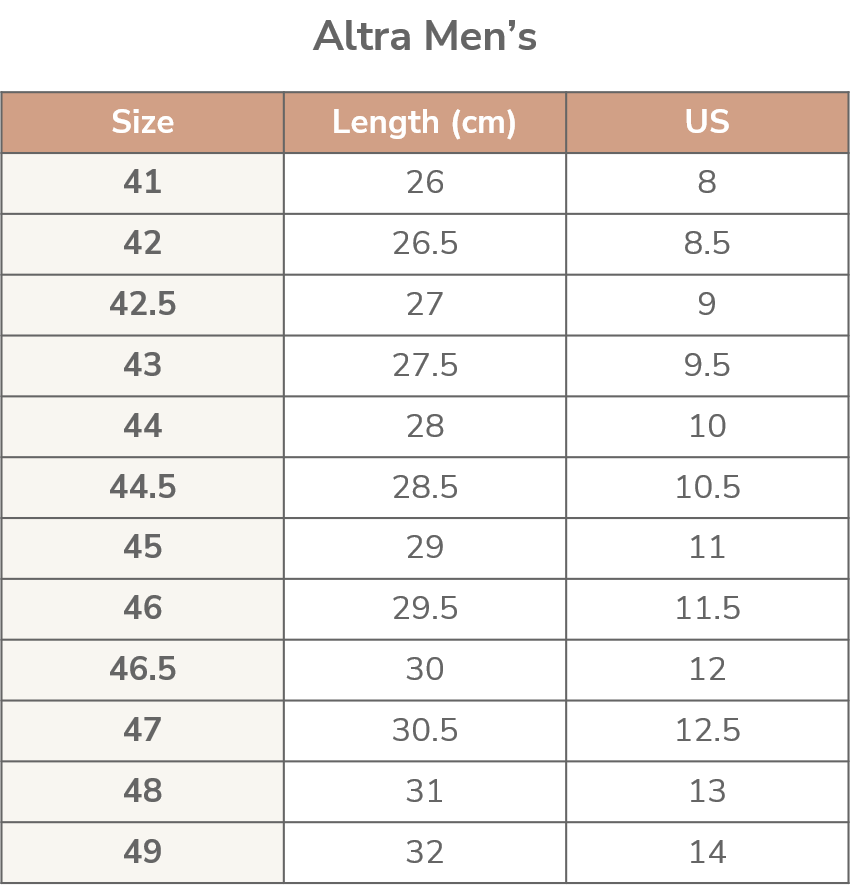Viewport: 851px width, 893px height.
Task: Select the 28.5 length cell
Action: [x=424, y=487]
